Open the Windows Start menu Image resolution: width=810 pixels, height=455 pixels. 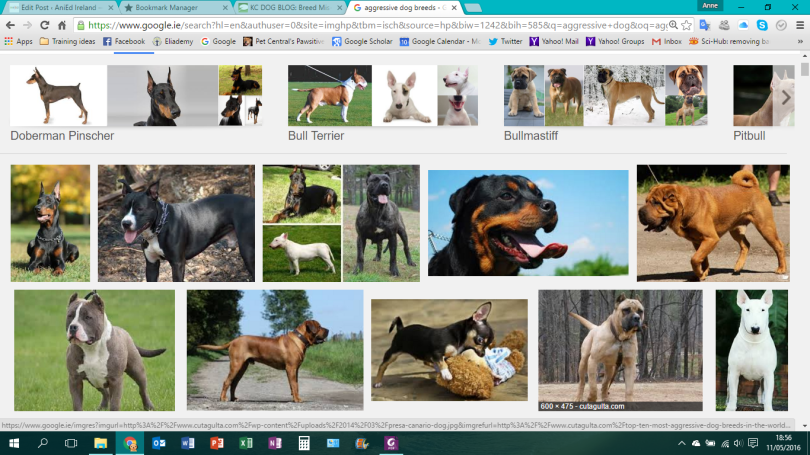[14, 442]
